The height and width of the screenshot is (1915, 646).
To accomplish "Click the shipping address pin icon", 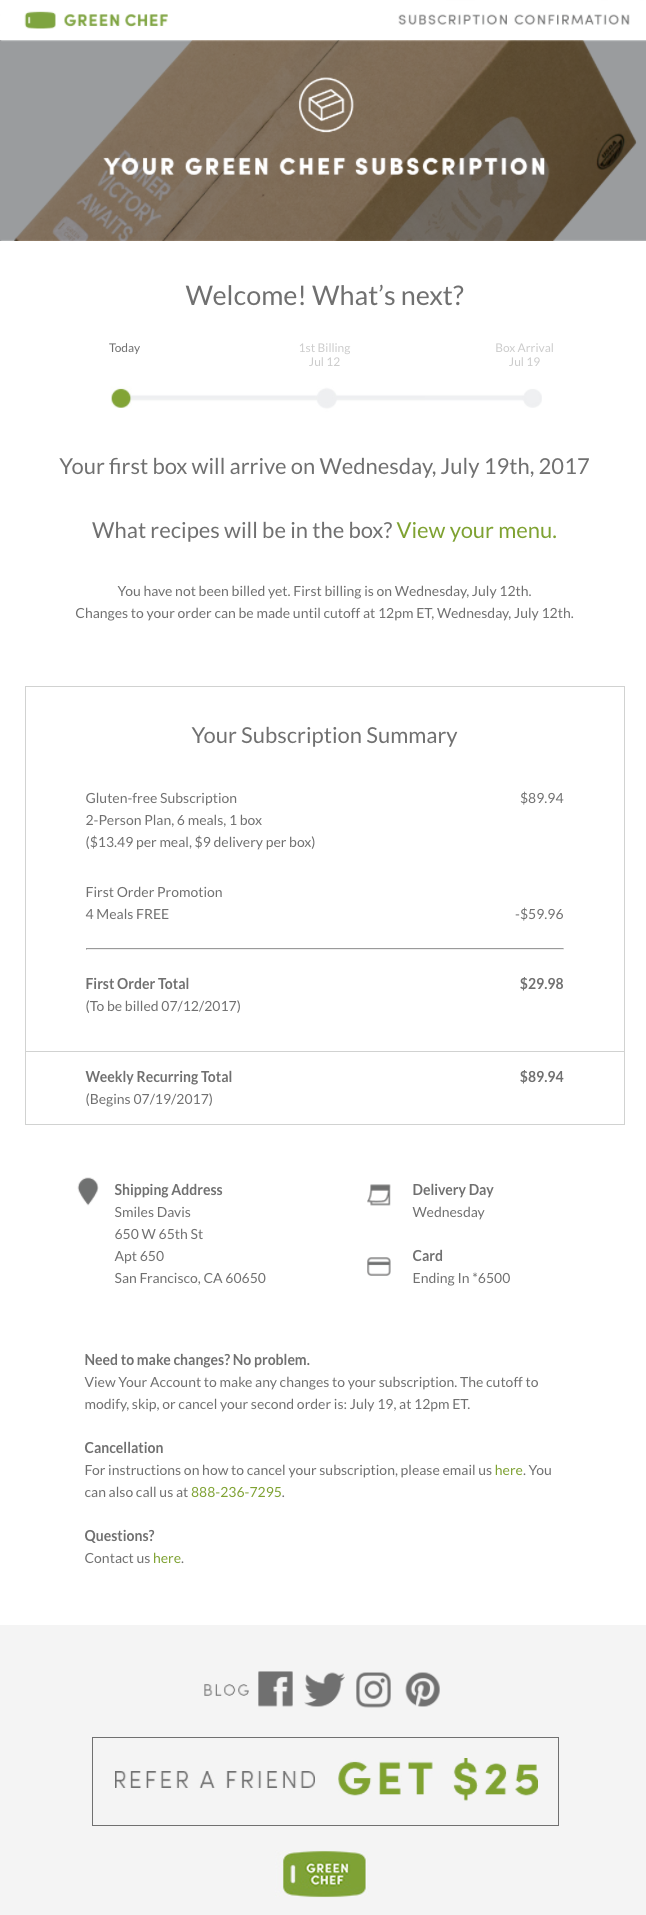I will tap(88, 1191).
